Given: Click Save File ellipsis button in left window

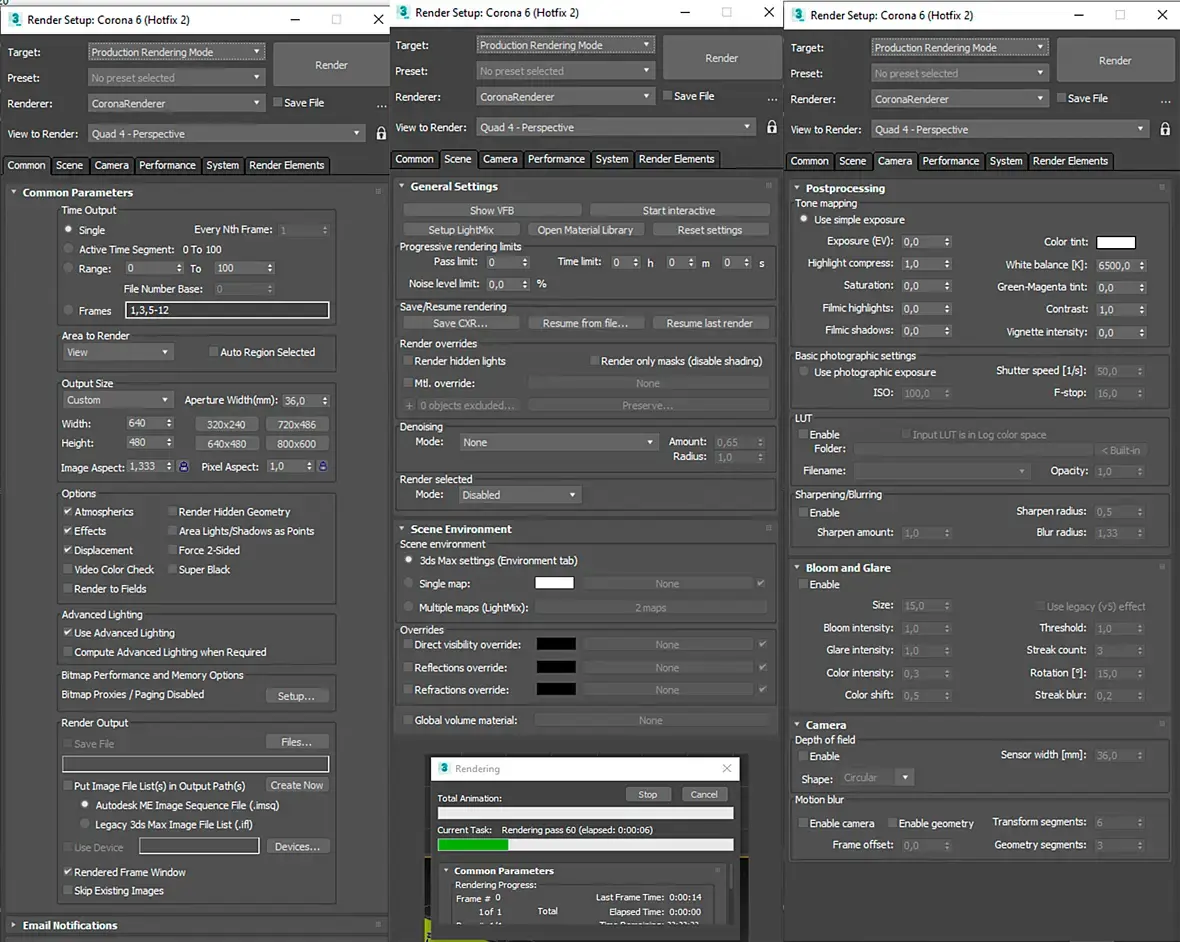Looking at the screenshot, I should pyautogui.click(x=382, y=106).
